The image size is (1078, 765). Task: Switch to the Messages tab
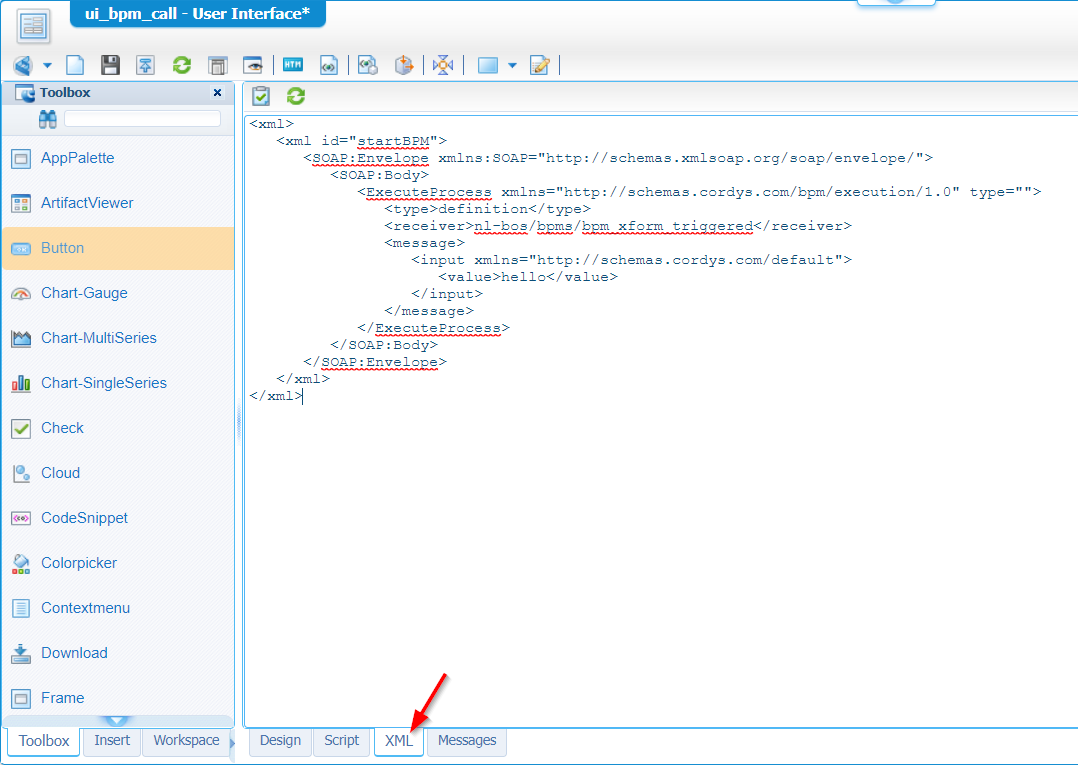point(466,741)
